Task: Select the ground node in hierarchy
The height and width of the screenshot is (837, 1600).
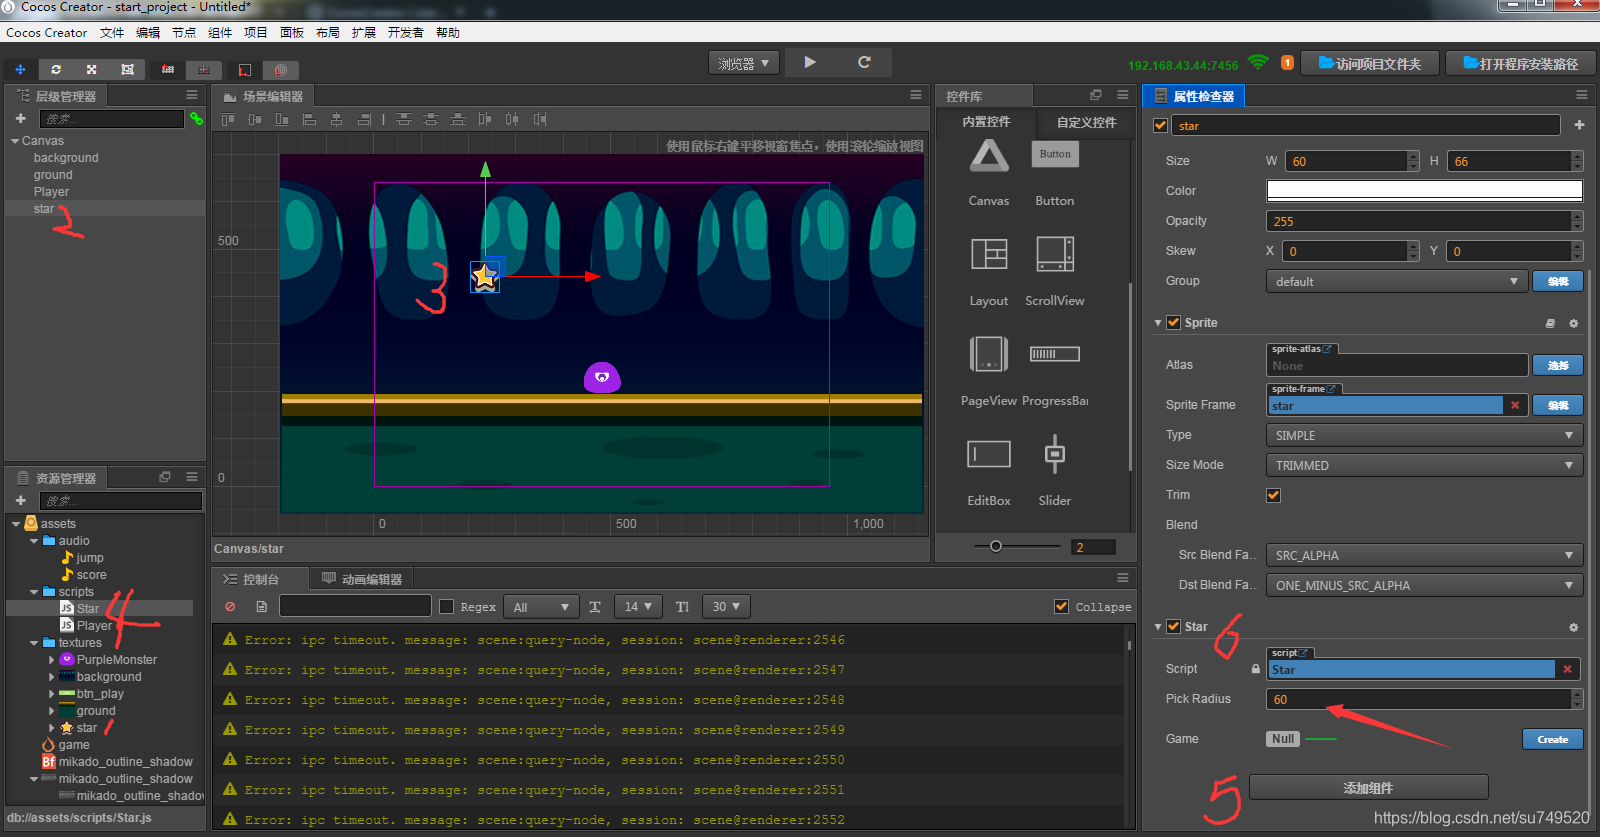Action: coord(53,175)
